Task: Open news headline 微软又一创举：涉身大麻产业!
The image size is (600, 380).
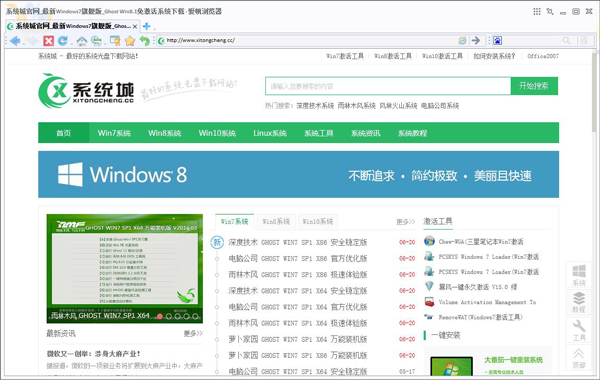Action: point(93,354)
